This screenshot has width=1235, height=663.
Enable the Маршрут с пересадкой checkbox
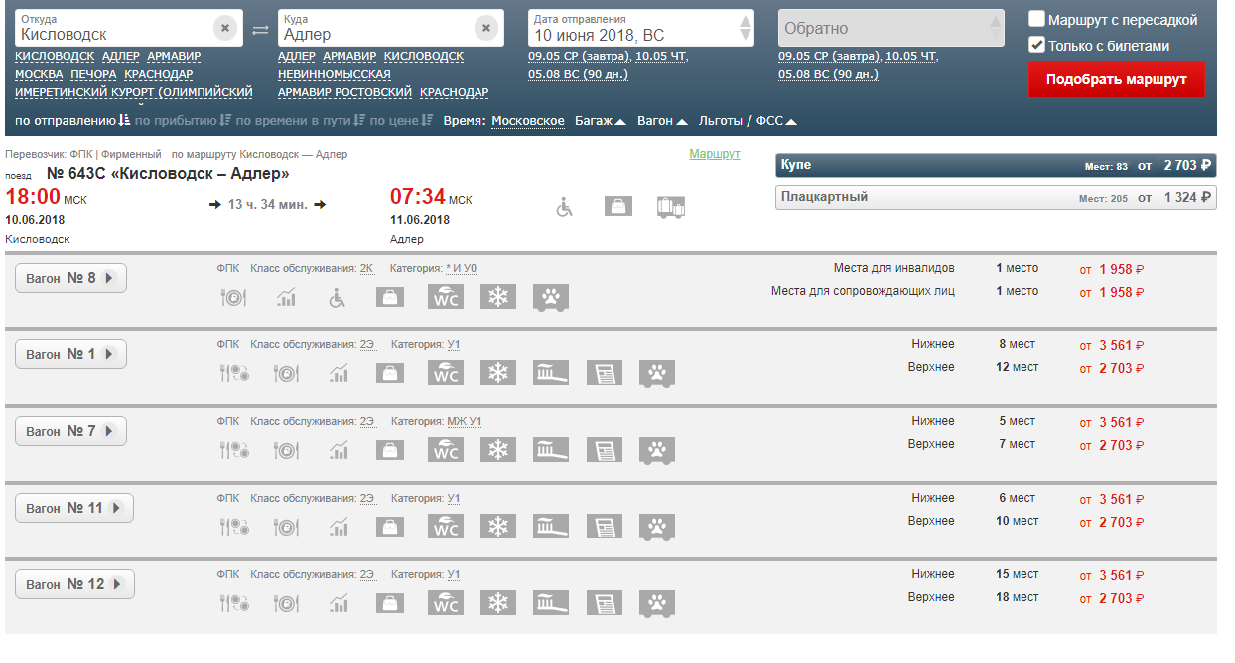(1037, 20)
